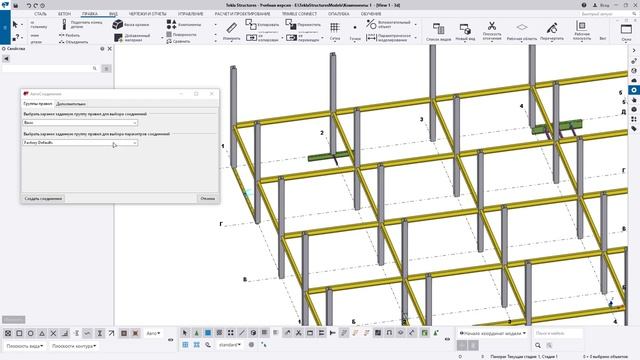Open the Плоскости контура dropdown
The image size is (640, 360).
74,346
